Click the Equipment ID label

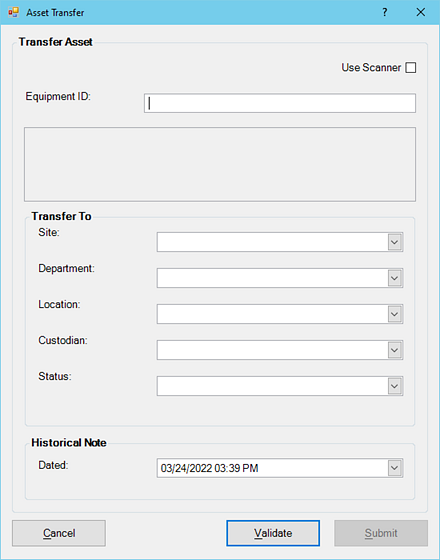tap(58, 96)
